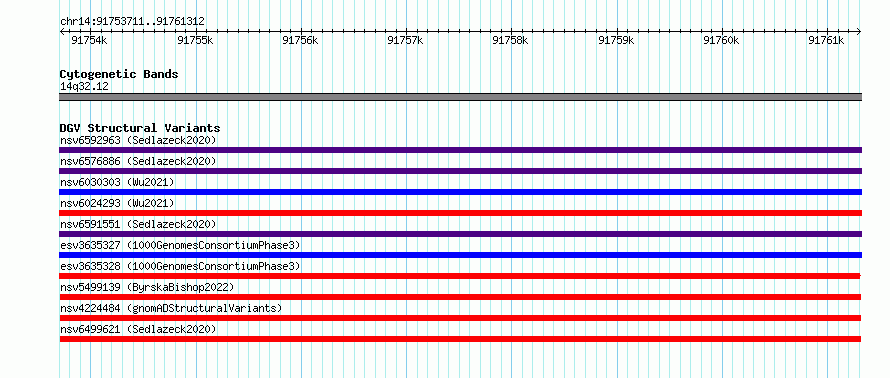
Task: Click the DGV Structural Variants track title
Action: [140, 128]
